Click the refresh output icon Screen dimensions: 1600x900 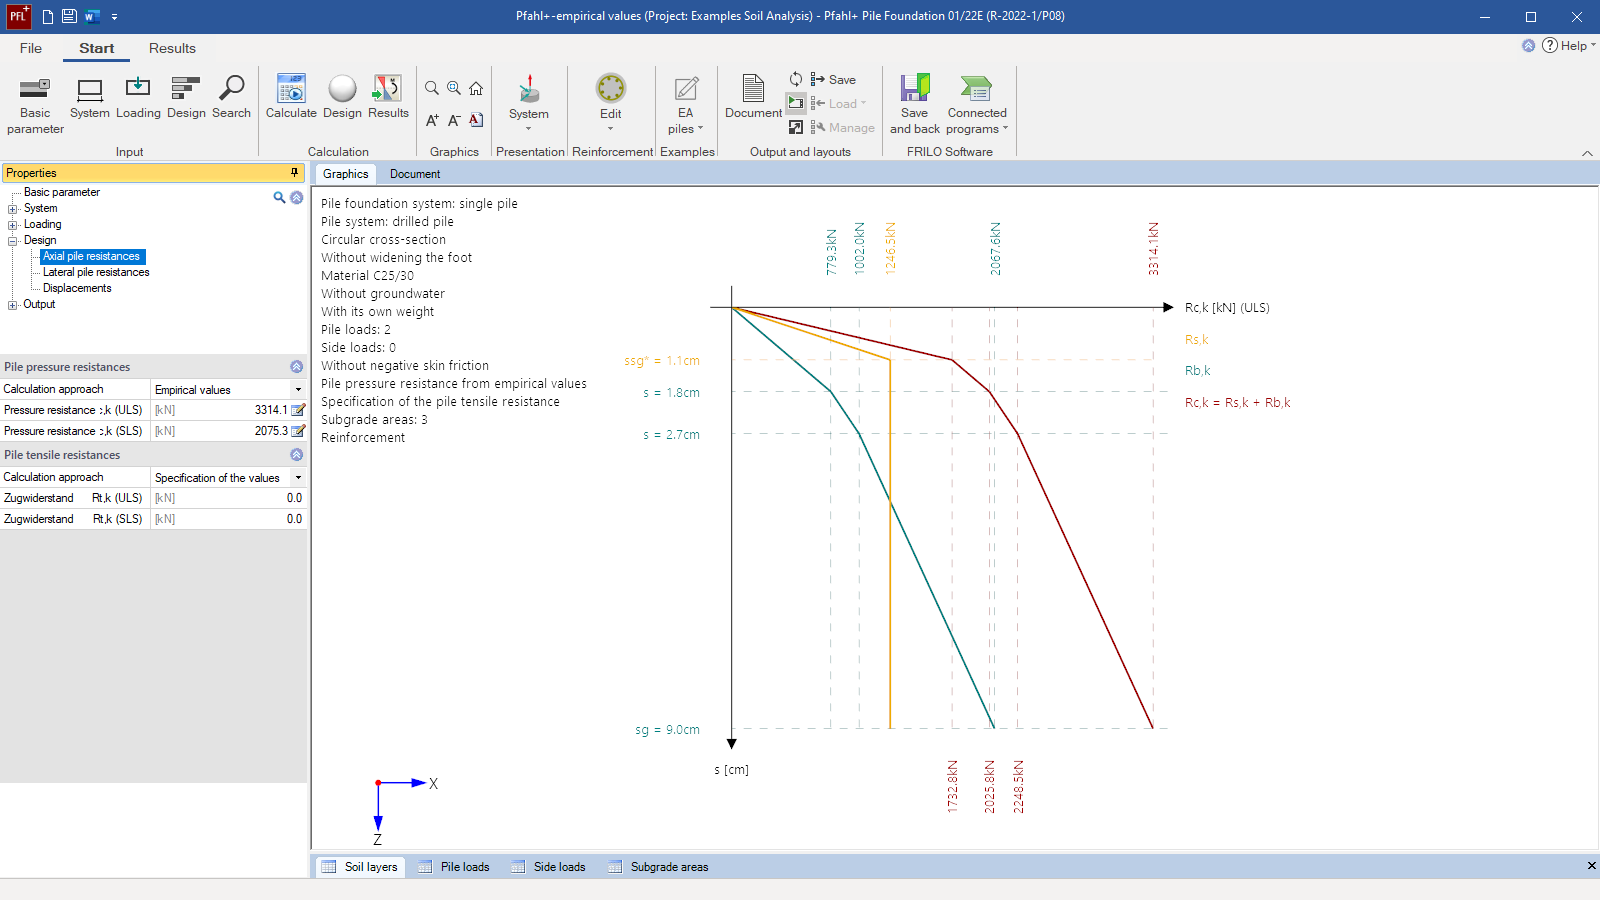tap(796, 79)
